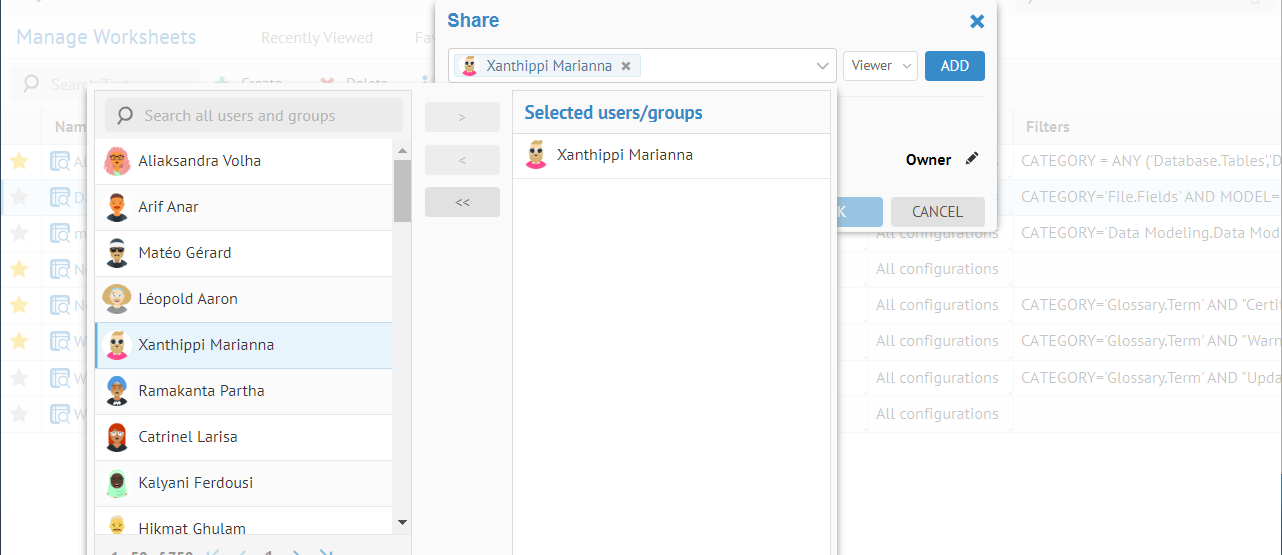Toggle favorite star on first worksheet row

pos(19,161)
